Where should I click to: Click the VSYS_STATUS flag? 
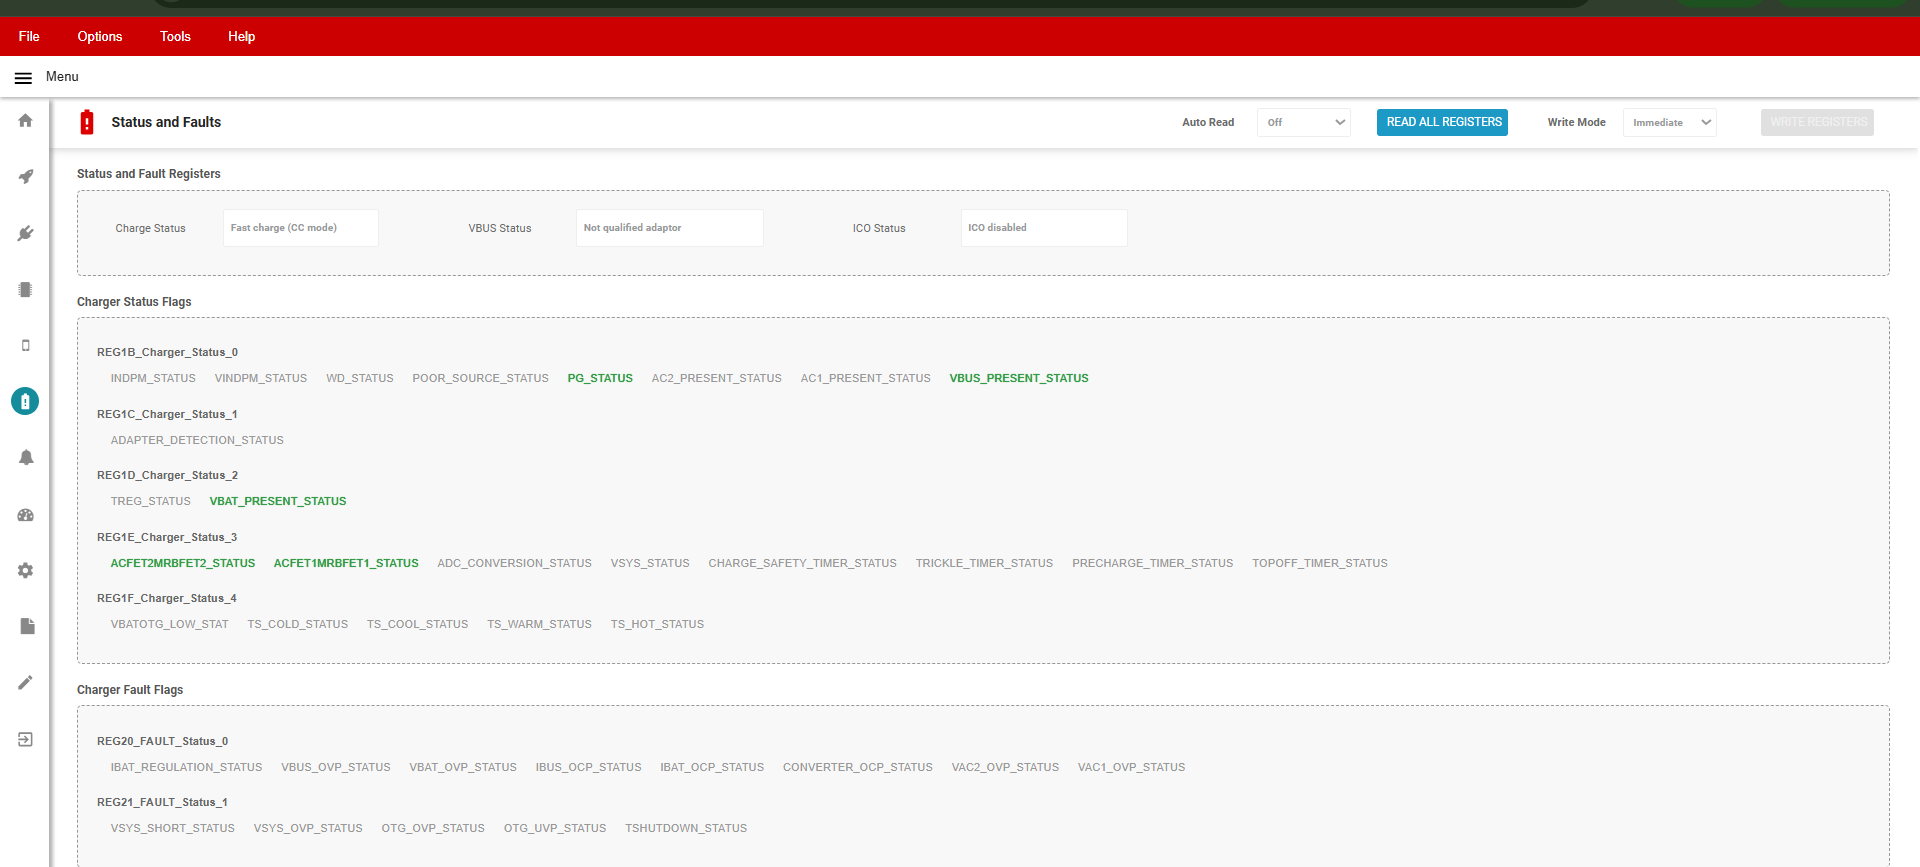coord(650,563)
